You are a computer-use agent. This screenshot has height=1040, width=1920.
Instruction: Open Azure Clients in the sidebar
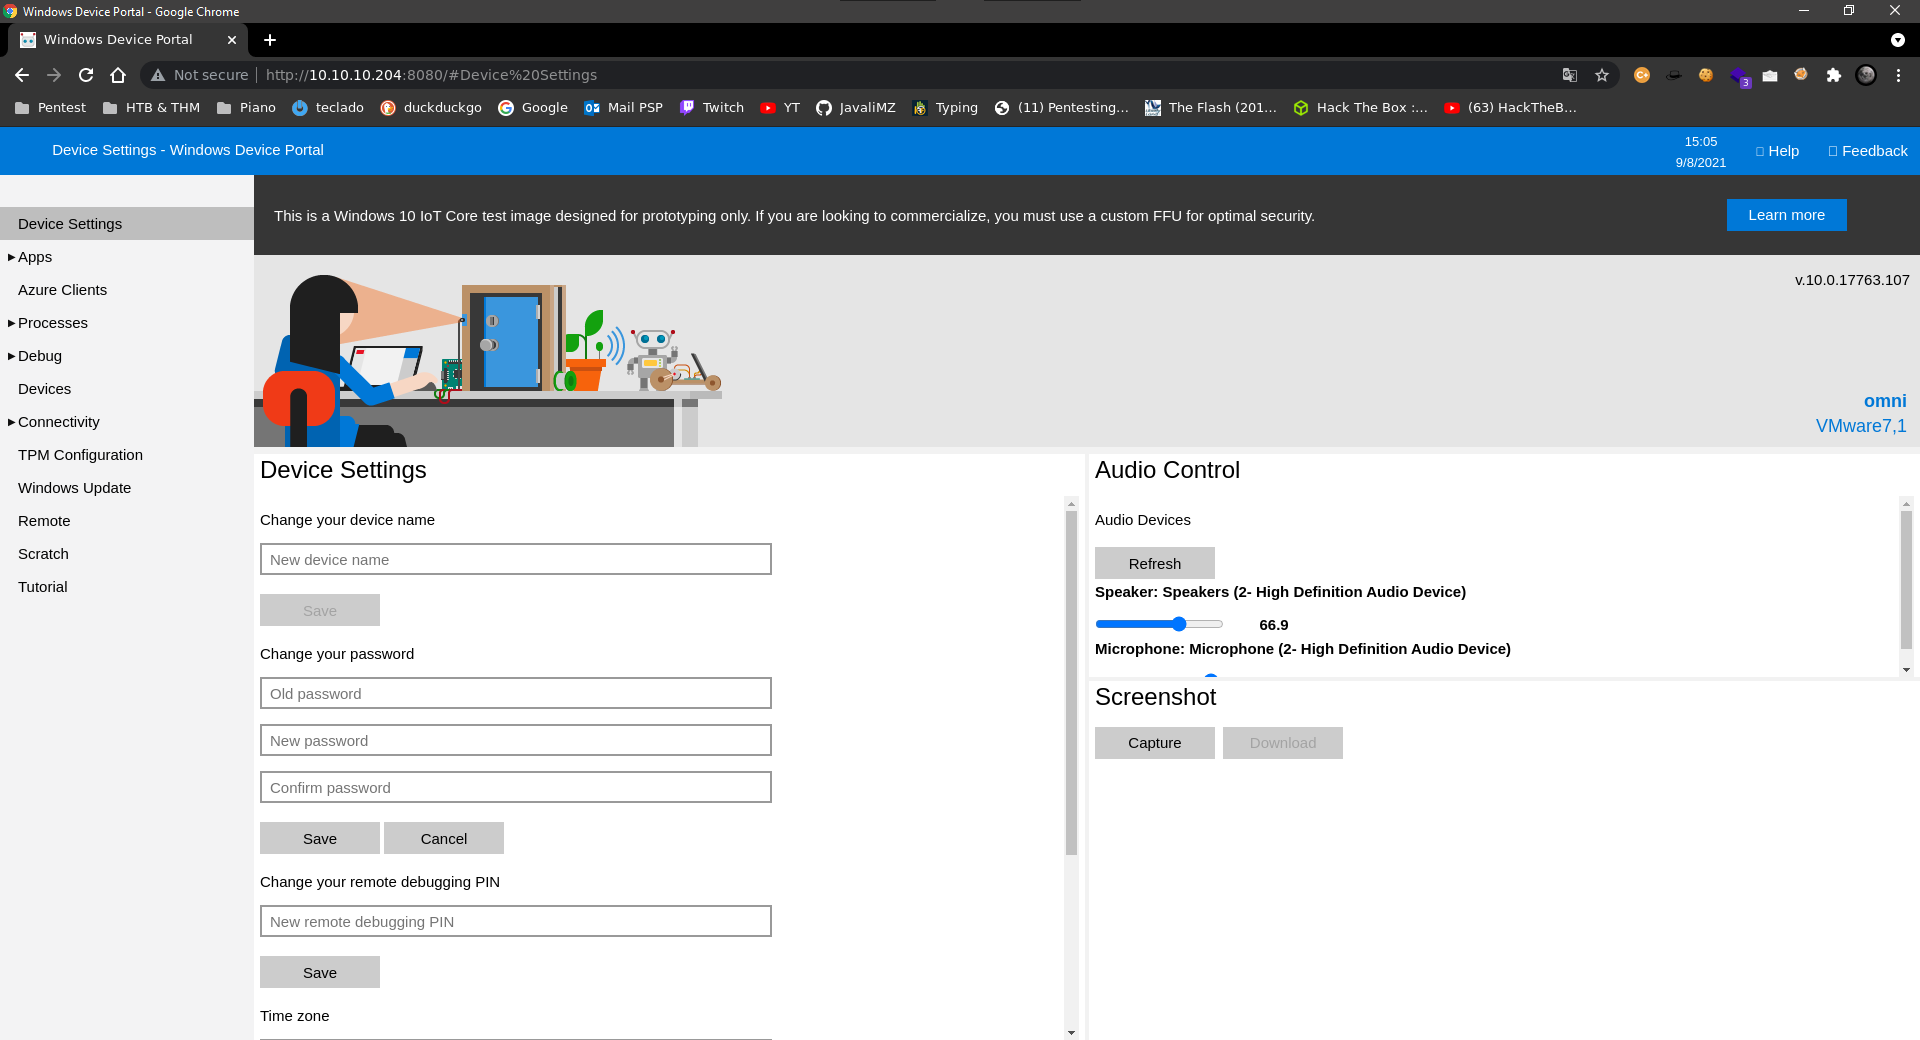click(62, 290)
